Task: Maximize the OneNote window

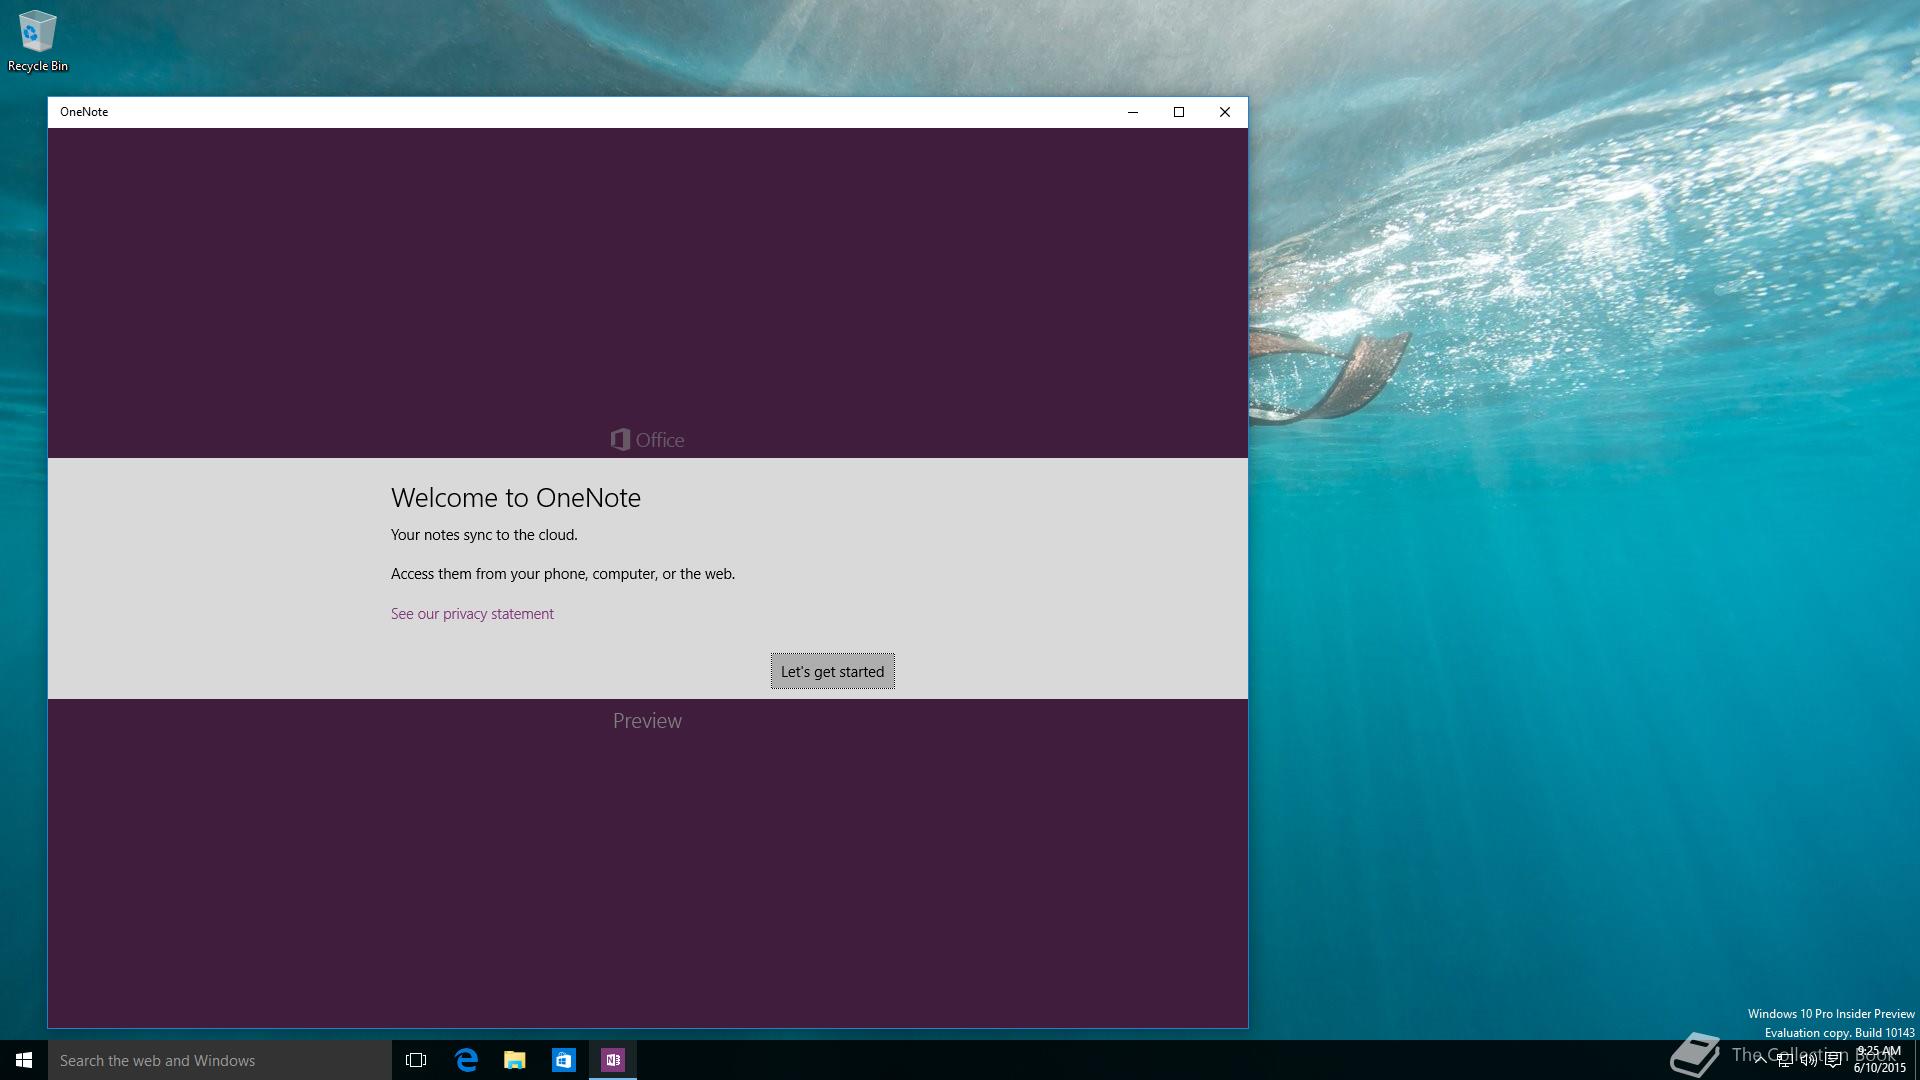Action: coord(1179,112)
